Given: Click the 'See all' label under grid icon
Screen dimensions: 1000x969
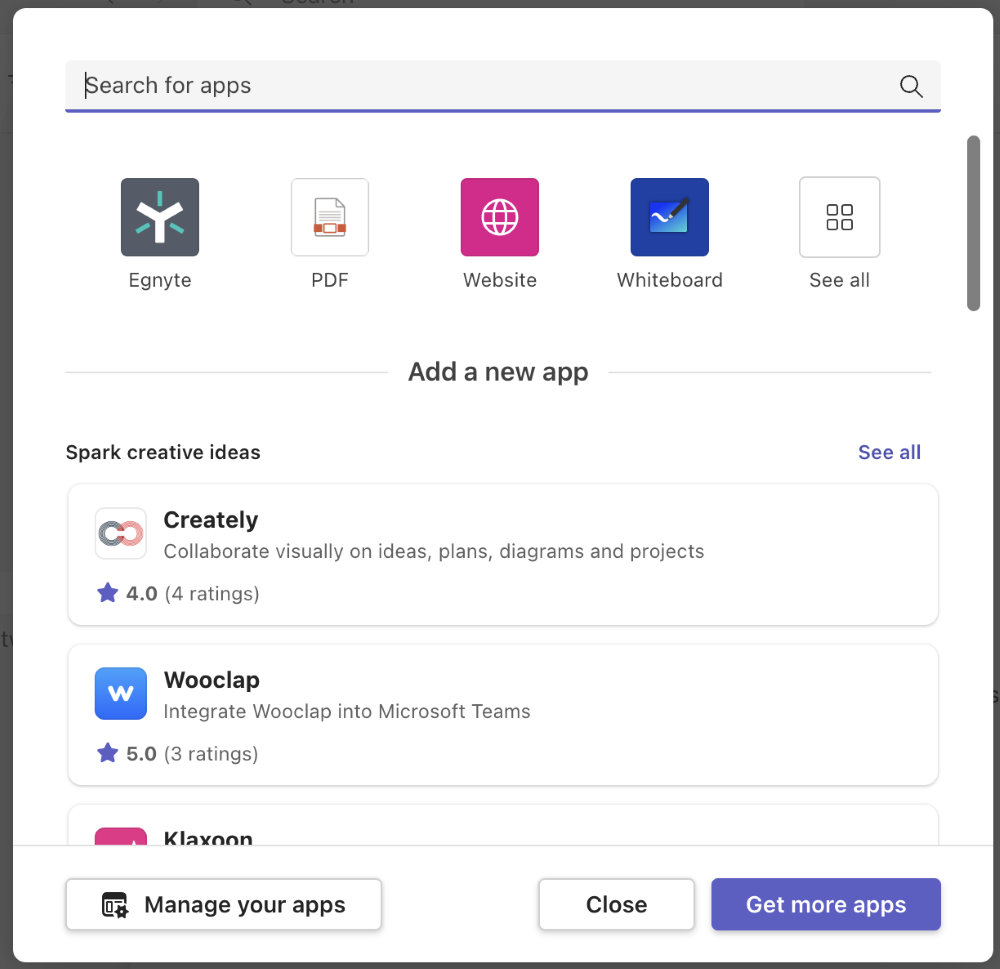Looking at the screenshot, I should click(839, 280).
